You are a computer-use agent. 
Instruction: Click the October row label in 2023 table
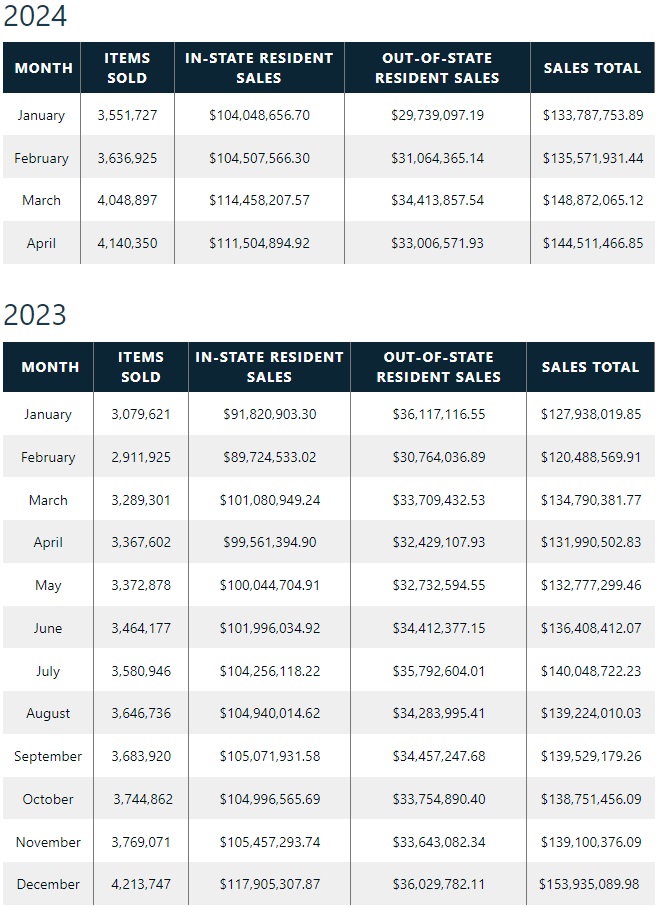[48, 799]
